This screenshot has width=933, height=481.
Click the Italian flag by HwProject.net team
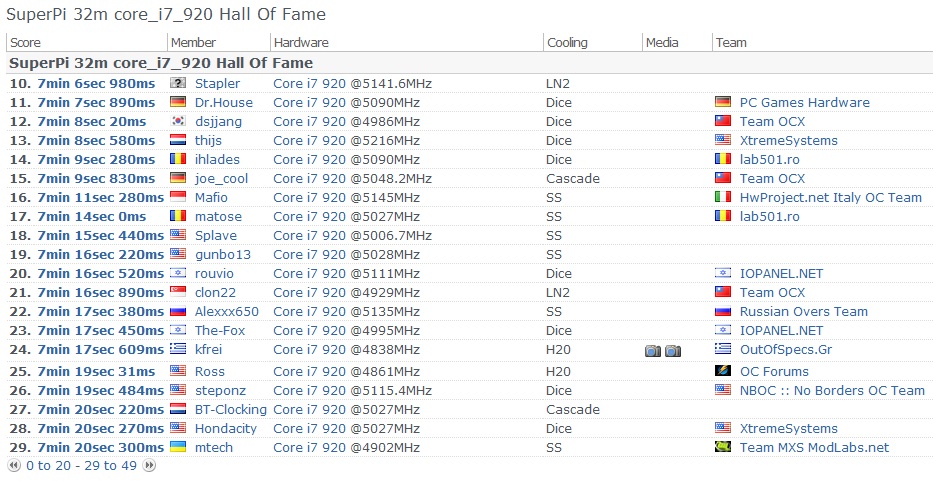point(723,196)
